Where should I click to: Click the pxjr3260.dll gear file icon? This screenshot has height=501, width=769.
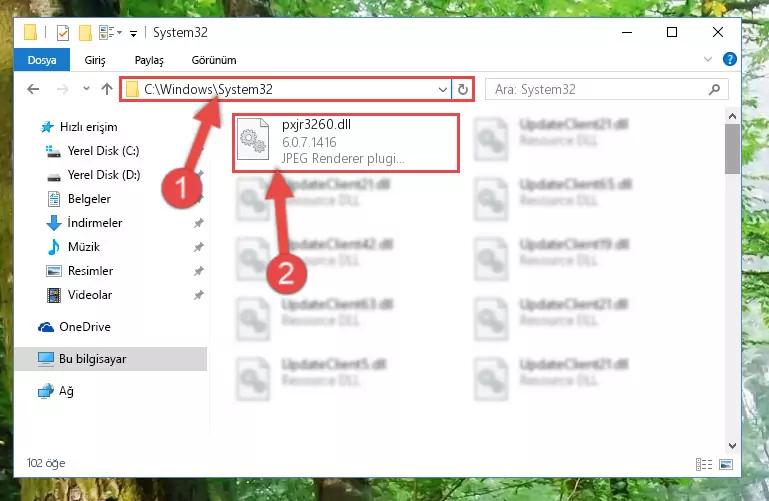253,140
